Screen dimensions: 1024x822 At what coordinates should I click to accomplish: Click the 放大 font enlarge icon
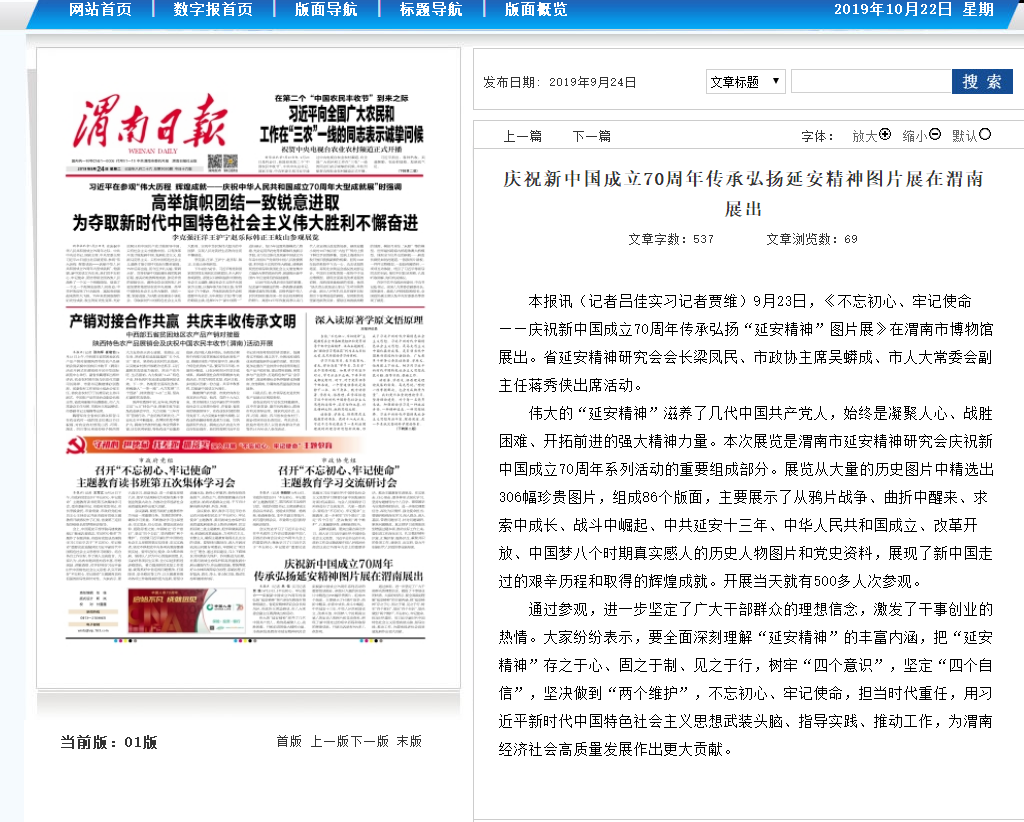pos(885,134)
